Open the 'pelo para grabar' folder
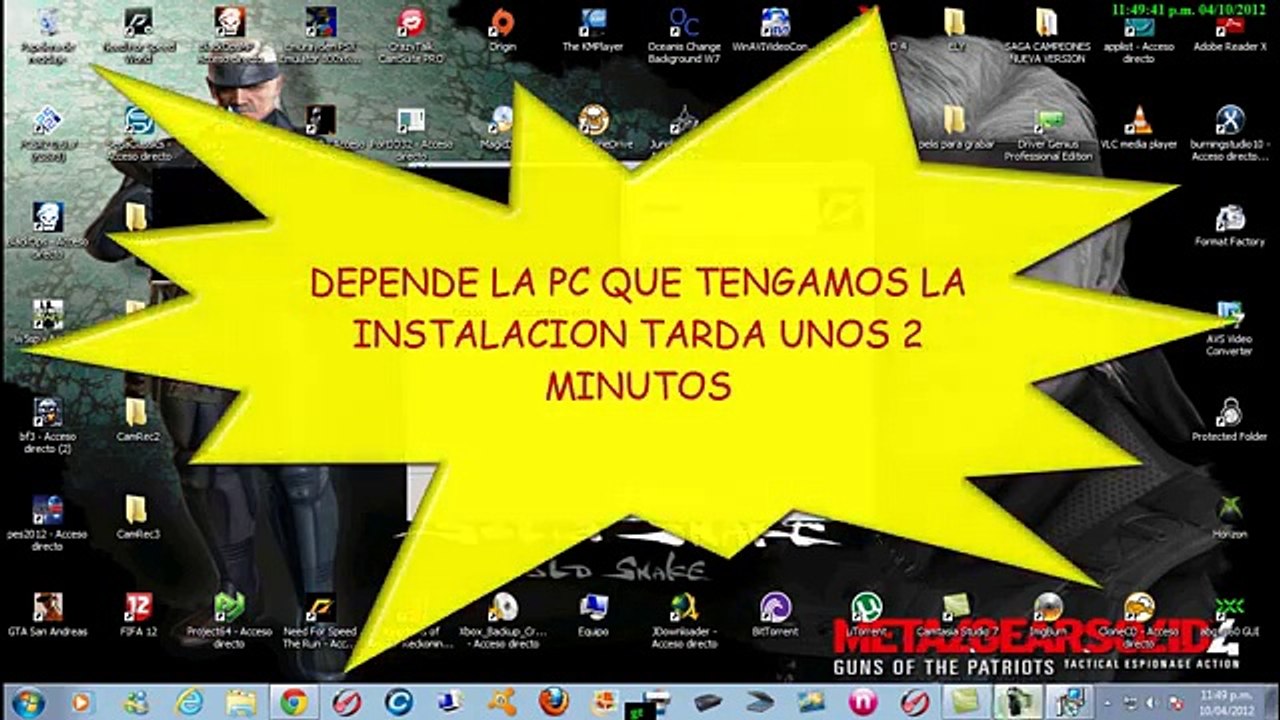The image size is (1280, 720). click(x=955, y=127)
